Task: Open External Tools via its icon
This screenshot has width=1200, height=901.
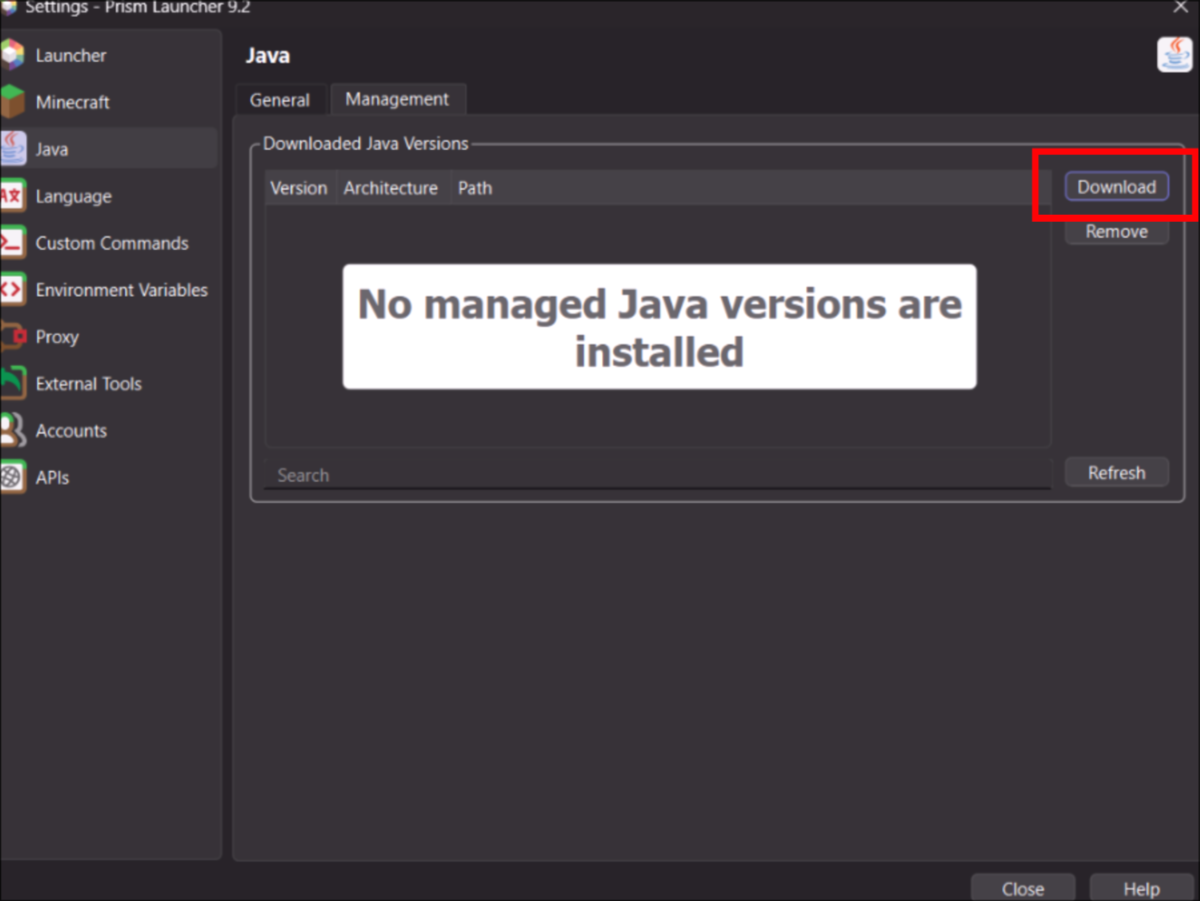Action: click(12, 384)
